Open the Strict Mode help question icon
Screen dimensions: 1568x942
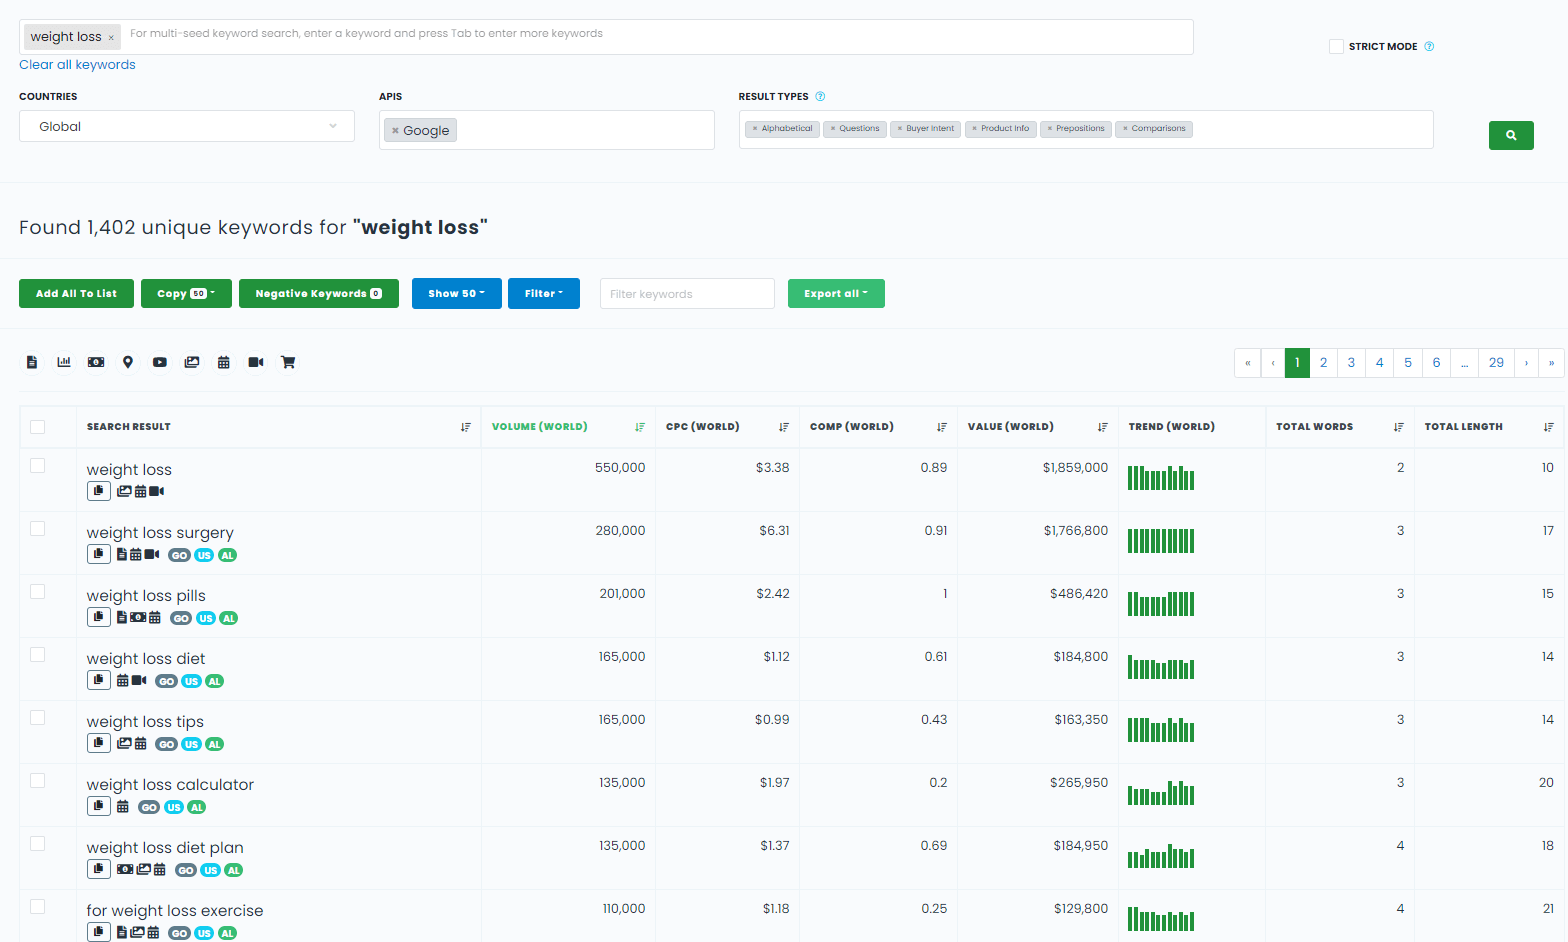click(x=1429, y=46)
